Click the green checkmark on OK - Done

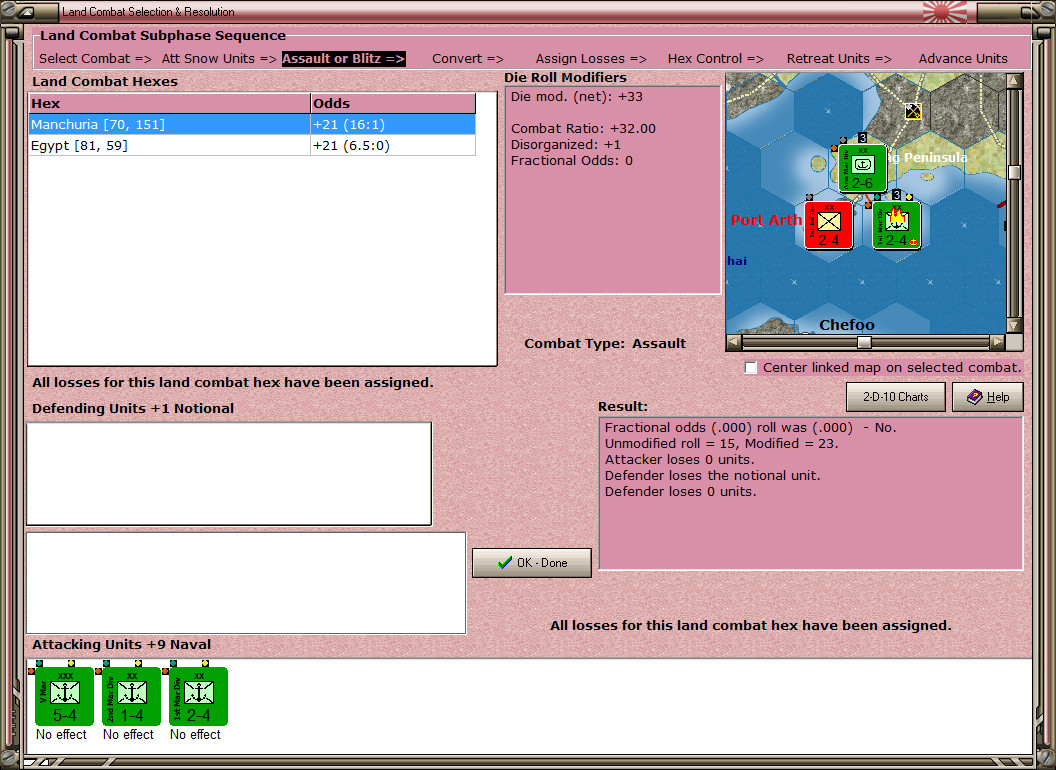coord(504,563)
